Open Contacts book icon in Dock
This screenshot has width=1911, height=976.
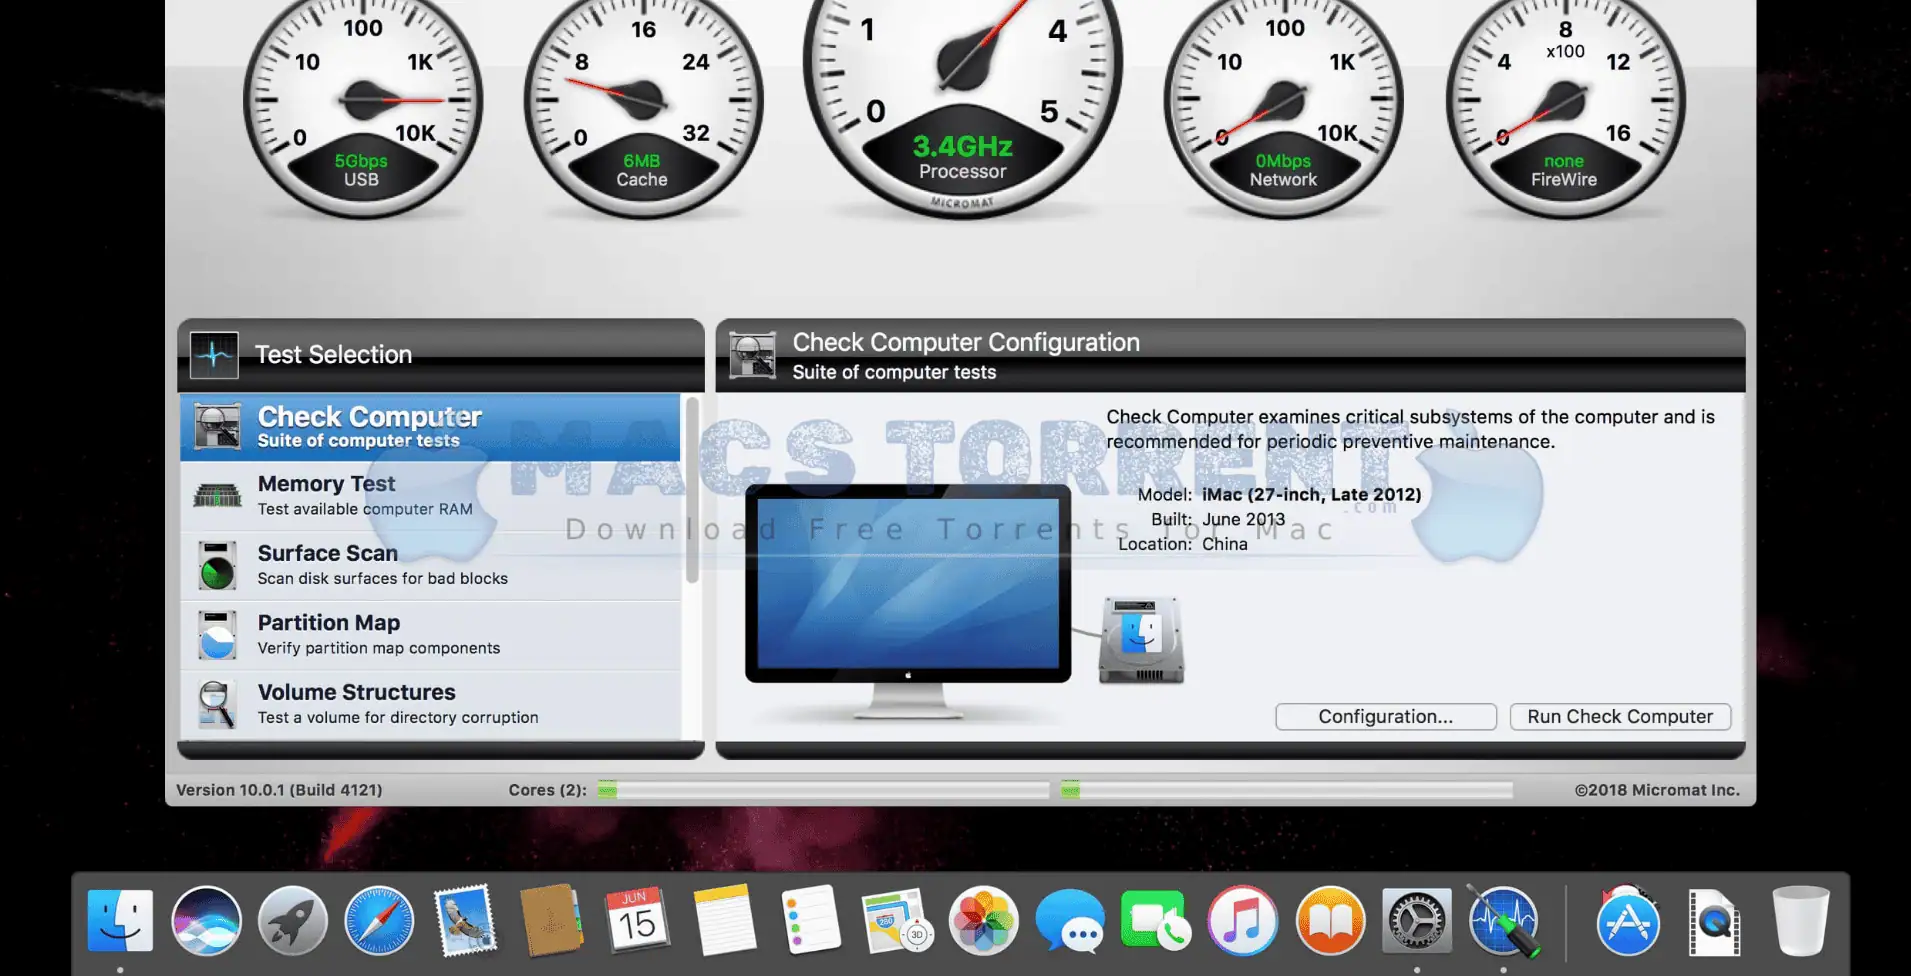(552, 920)
